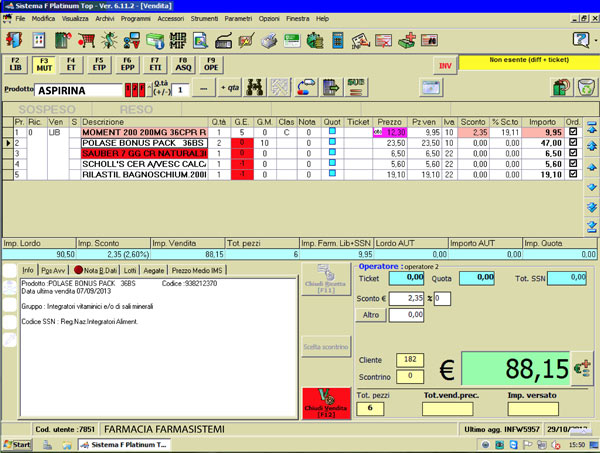
Task: Click the + qta button
Action: pos(230,88)
